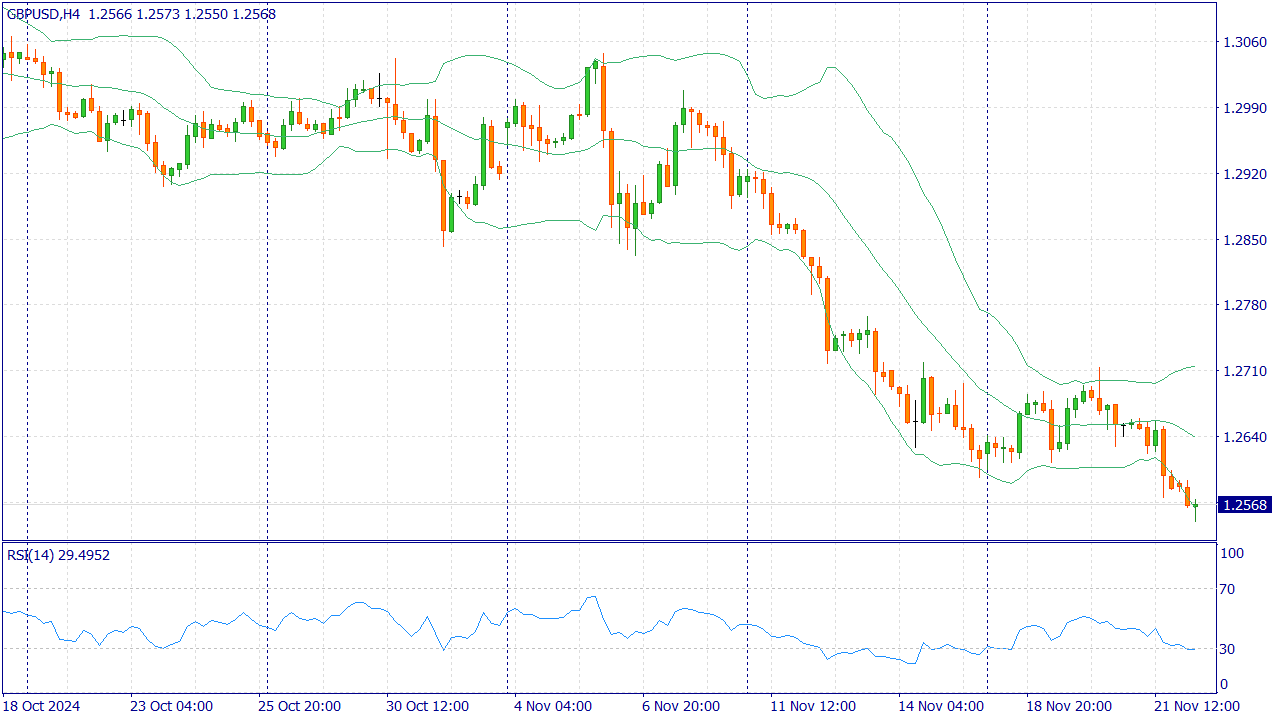Click the 1.2990 price axis label
1280x720 pixels.
click(1245, 108)
